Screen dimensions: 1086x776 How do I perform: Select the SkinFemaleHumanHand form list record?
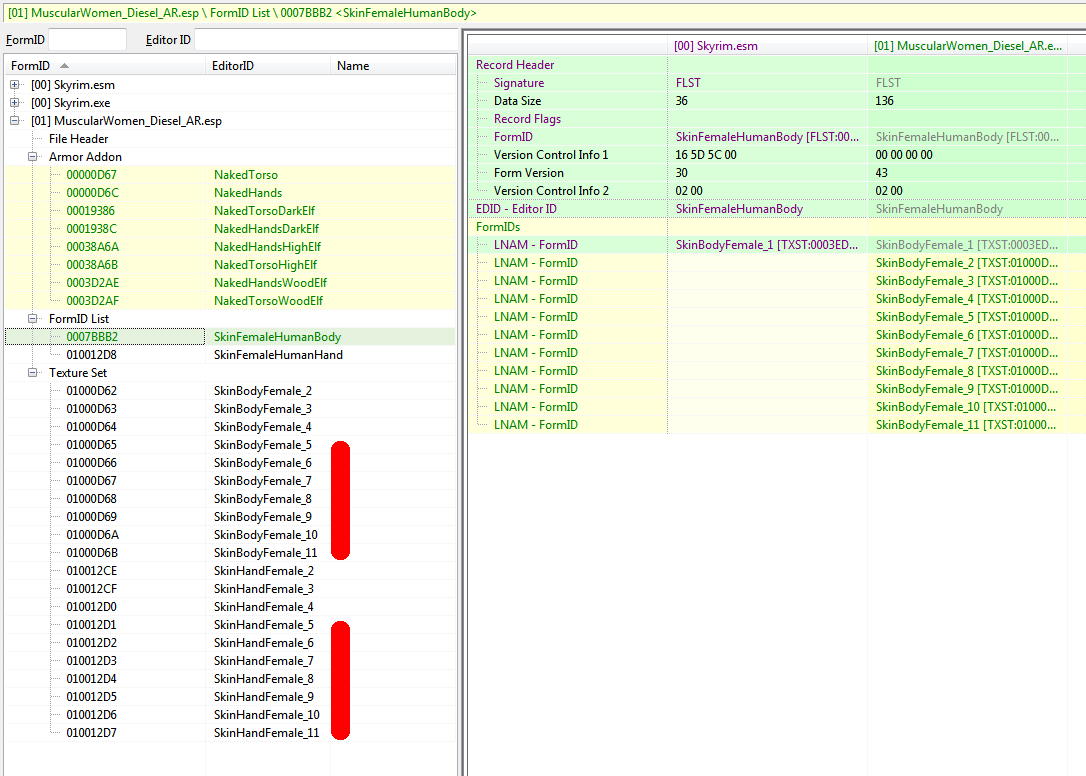277,355
